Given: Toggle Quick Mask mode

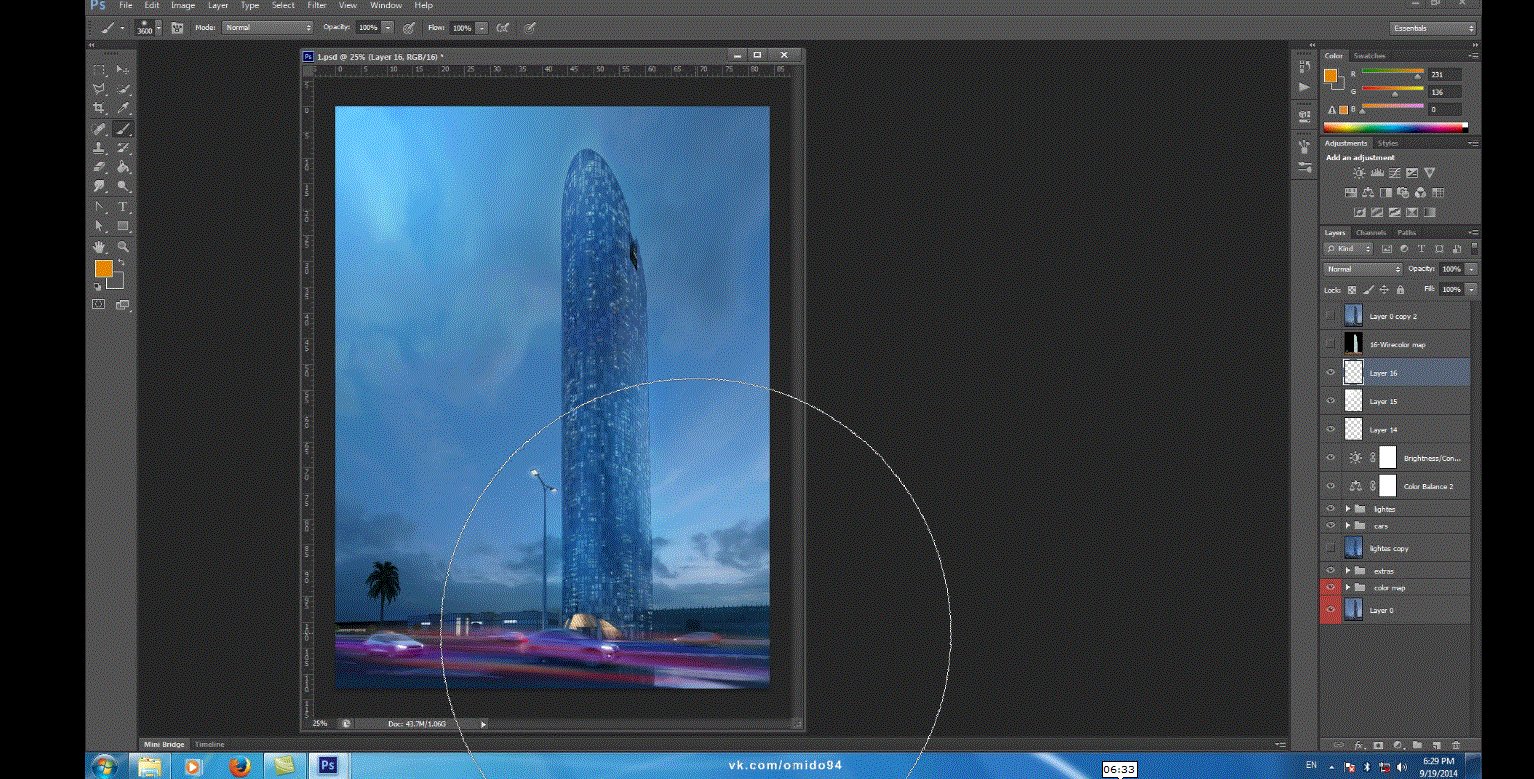Looking at the screenshot, I should click(x=100, y=304).
